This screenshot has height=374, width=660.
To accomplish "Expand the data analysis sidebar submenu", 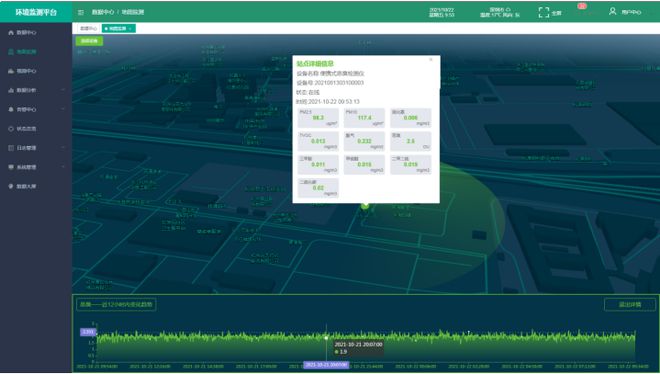I will [63, 90].
